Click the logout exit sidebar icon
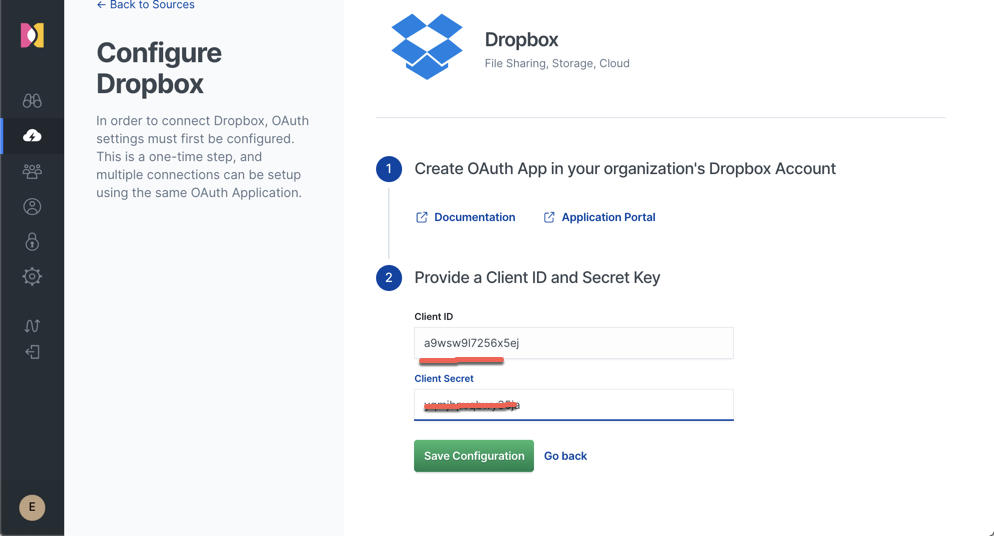This screenshot has height=536, width=994. pyautogui.click(x=32, y=352)
